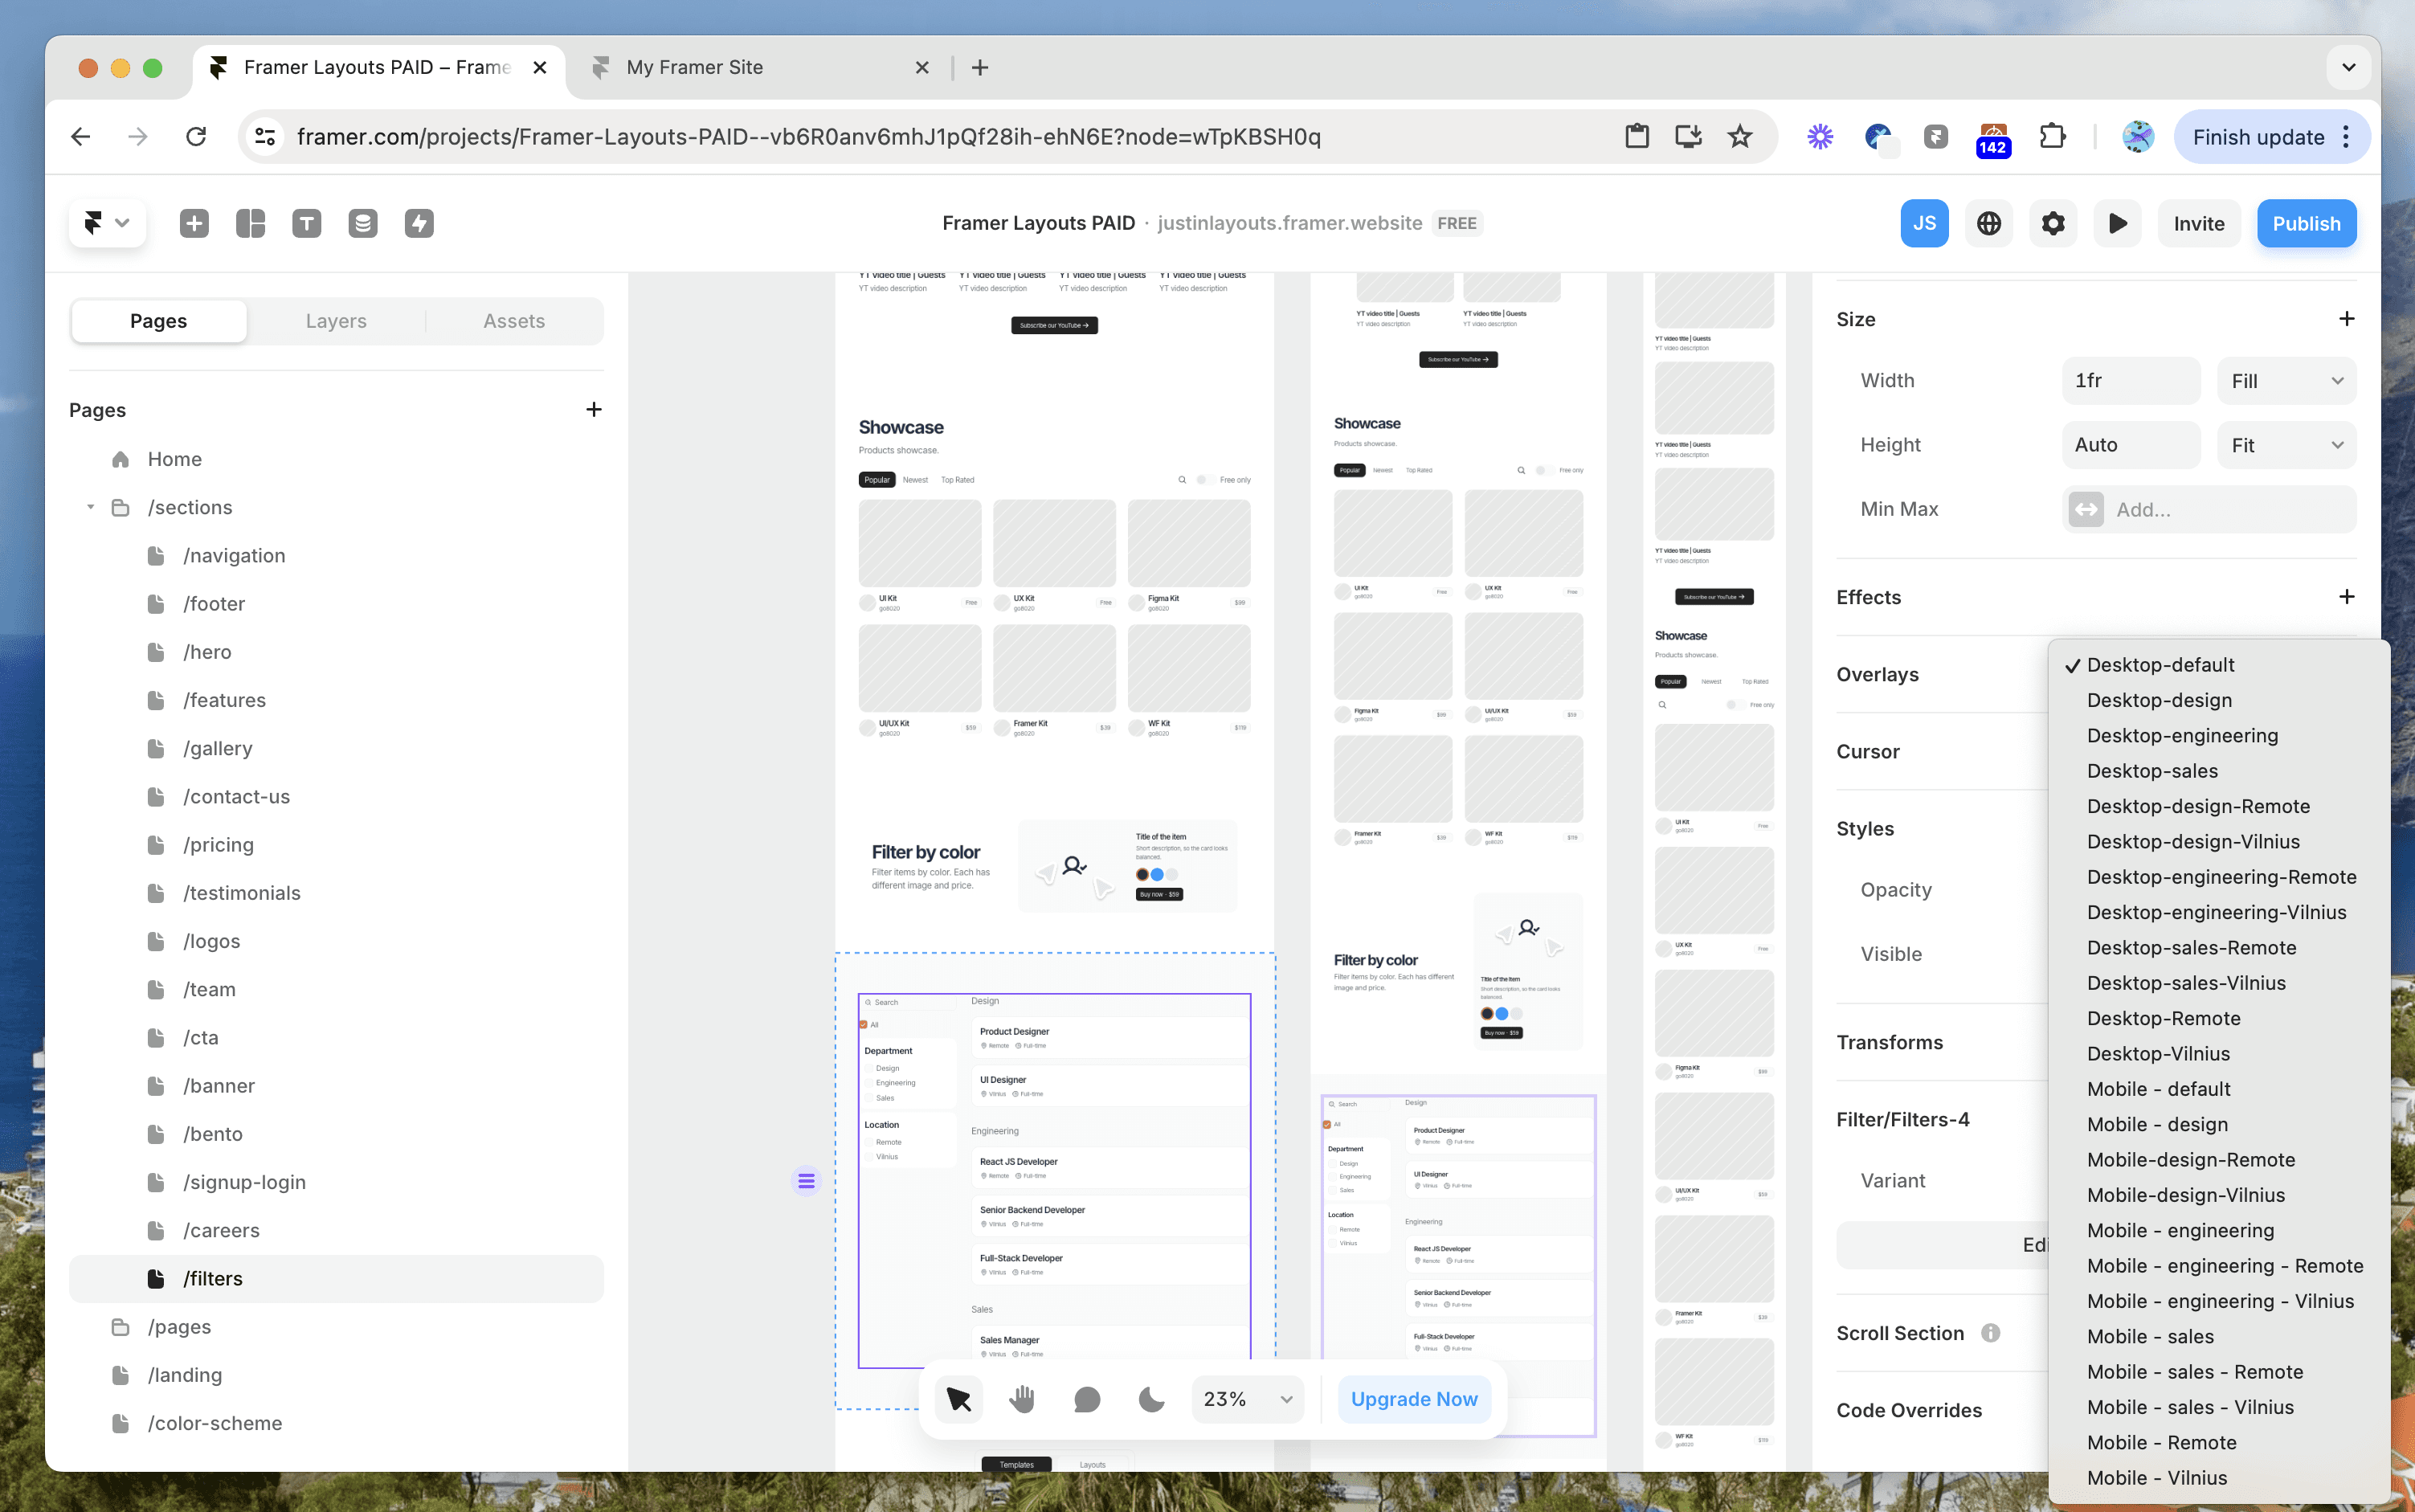Select the hand pan tool
Screen dimensions: 2415x1512
(x=1022, y=1399)
